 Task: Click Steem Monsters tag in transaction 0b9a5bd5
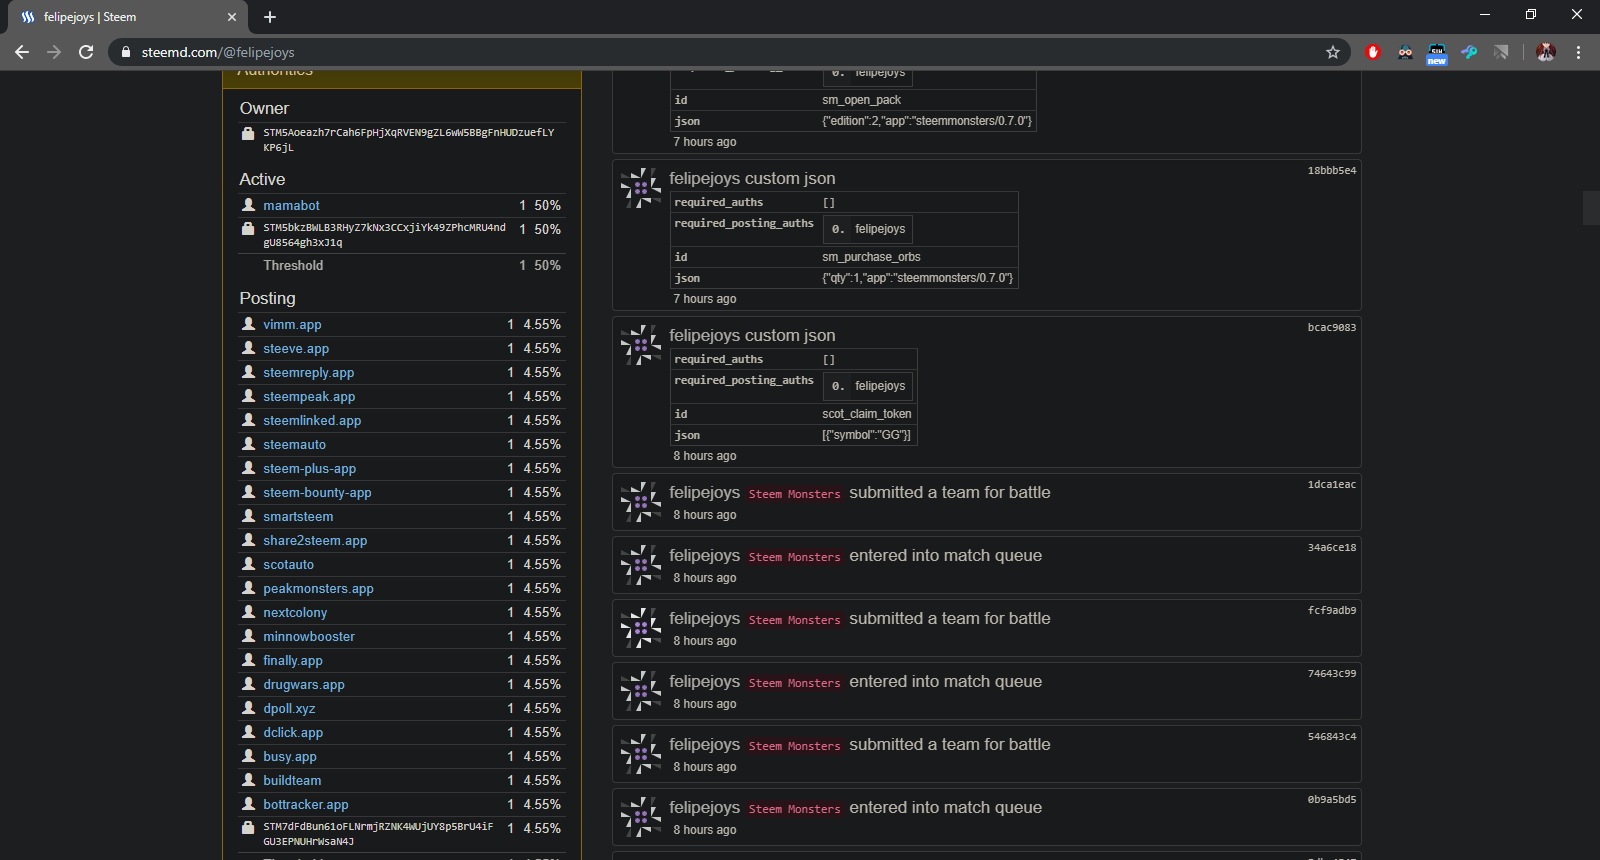[794, 809]
